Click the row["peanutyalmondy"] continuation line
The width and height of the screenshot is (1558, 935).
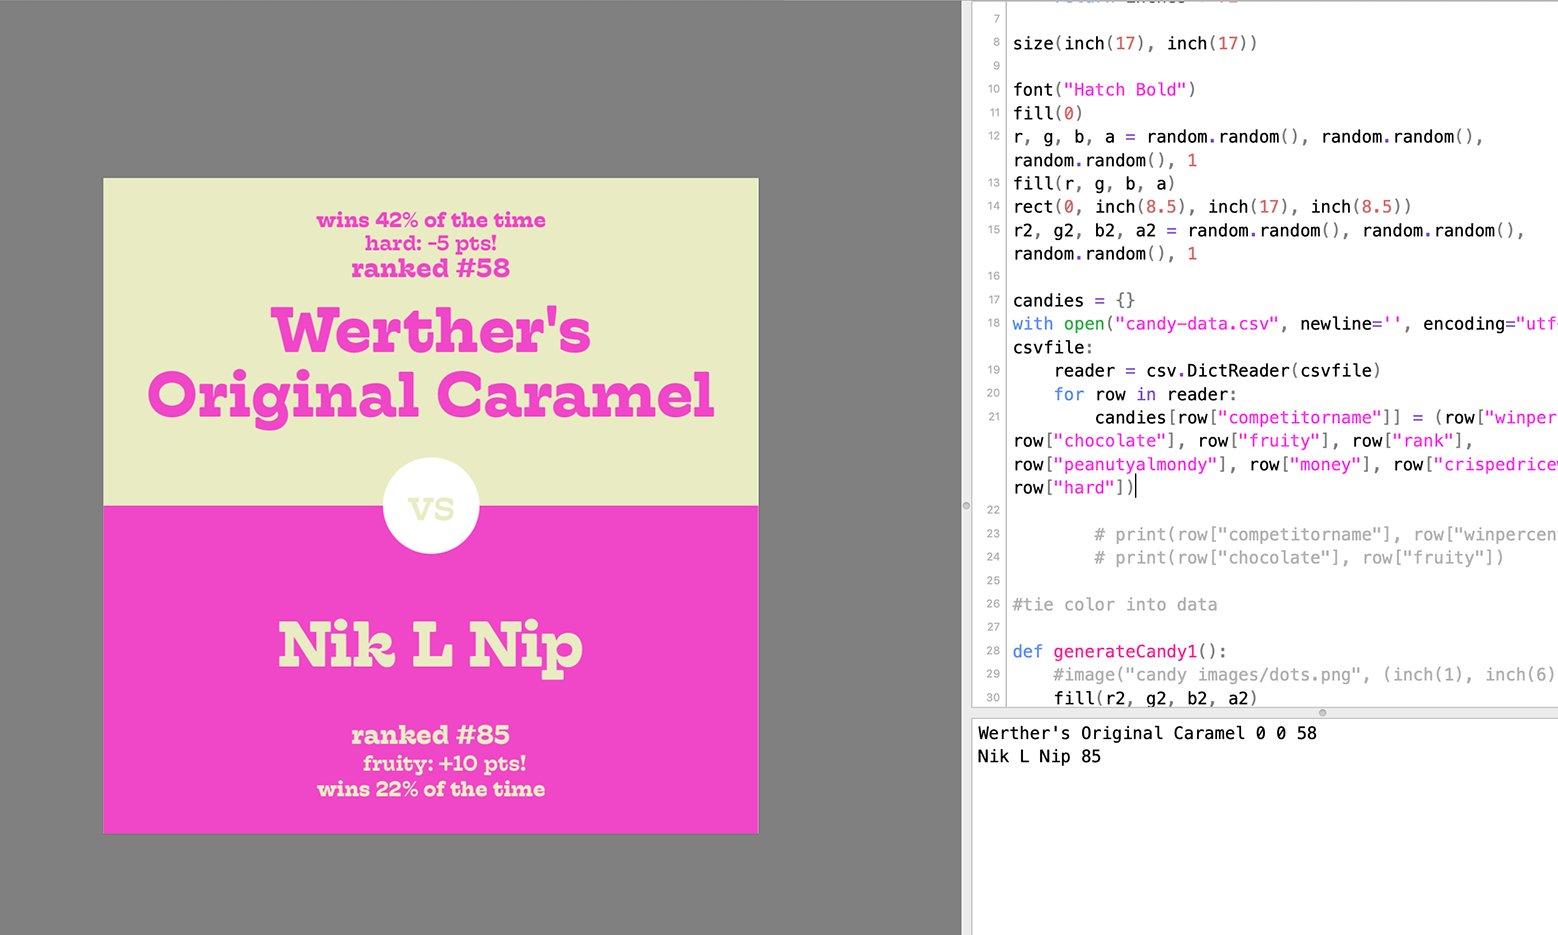pyautogui.click(x=1285, y=464)
